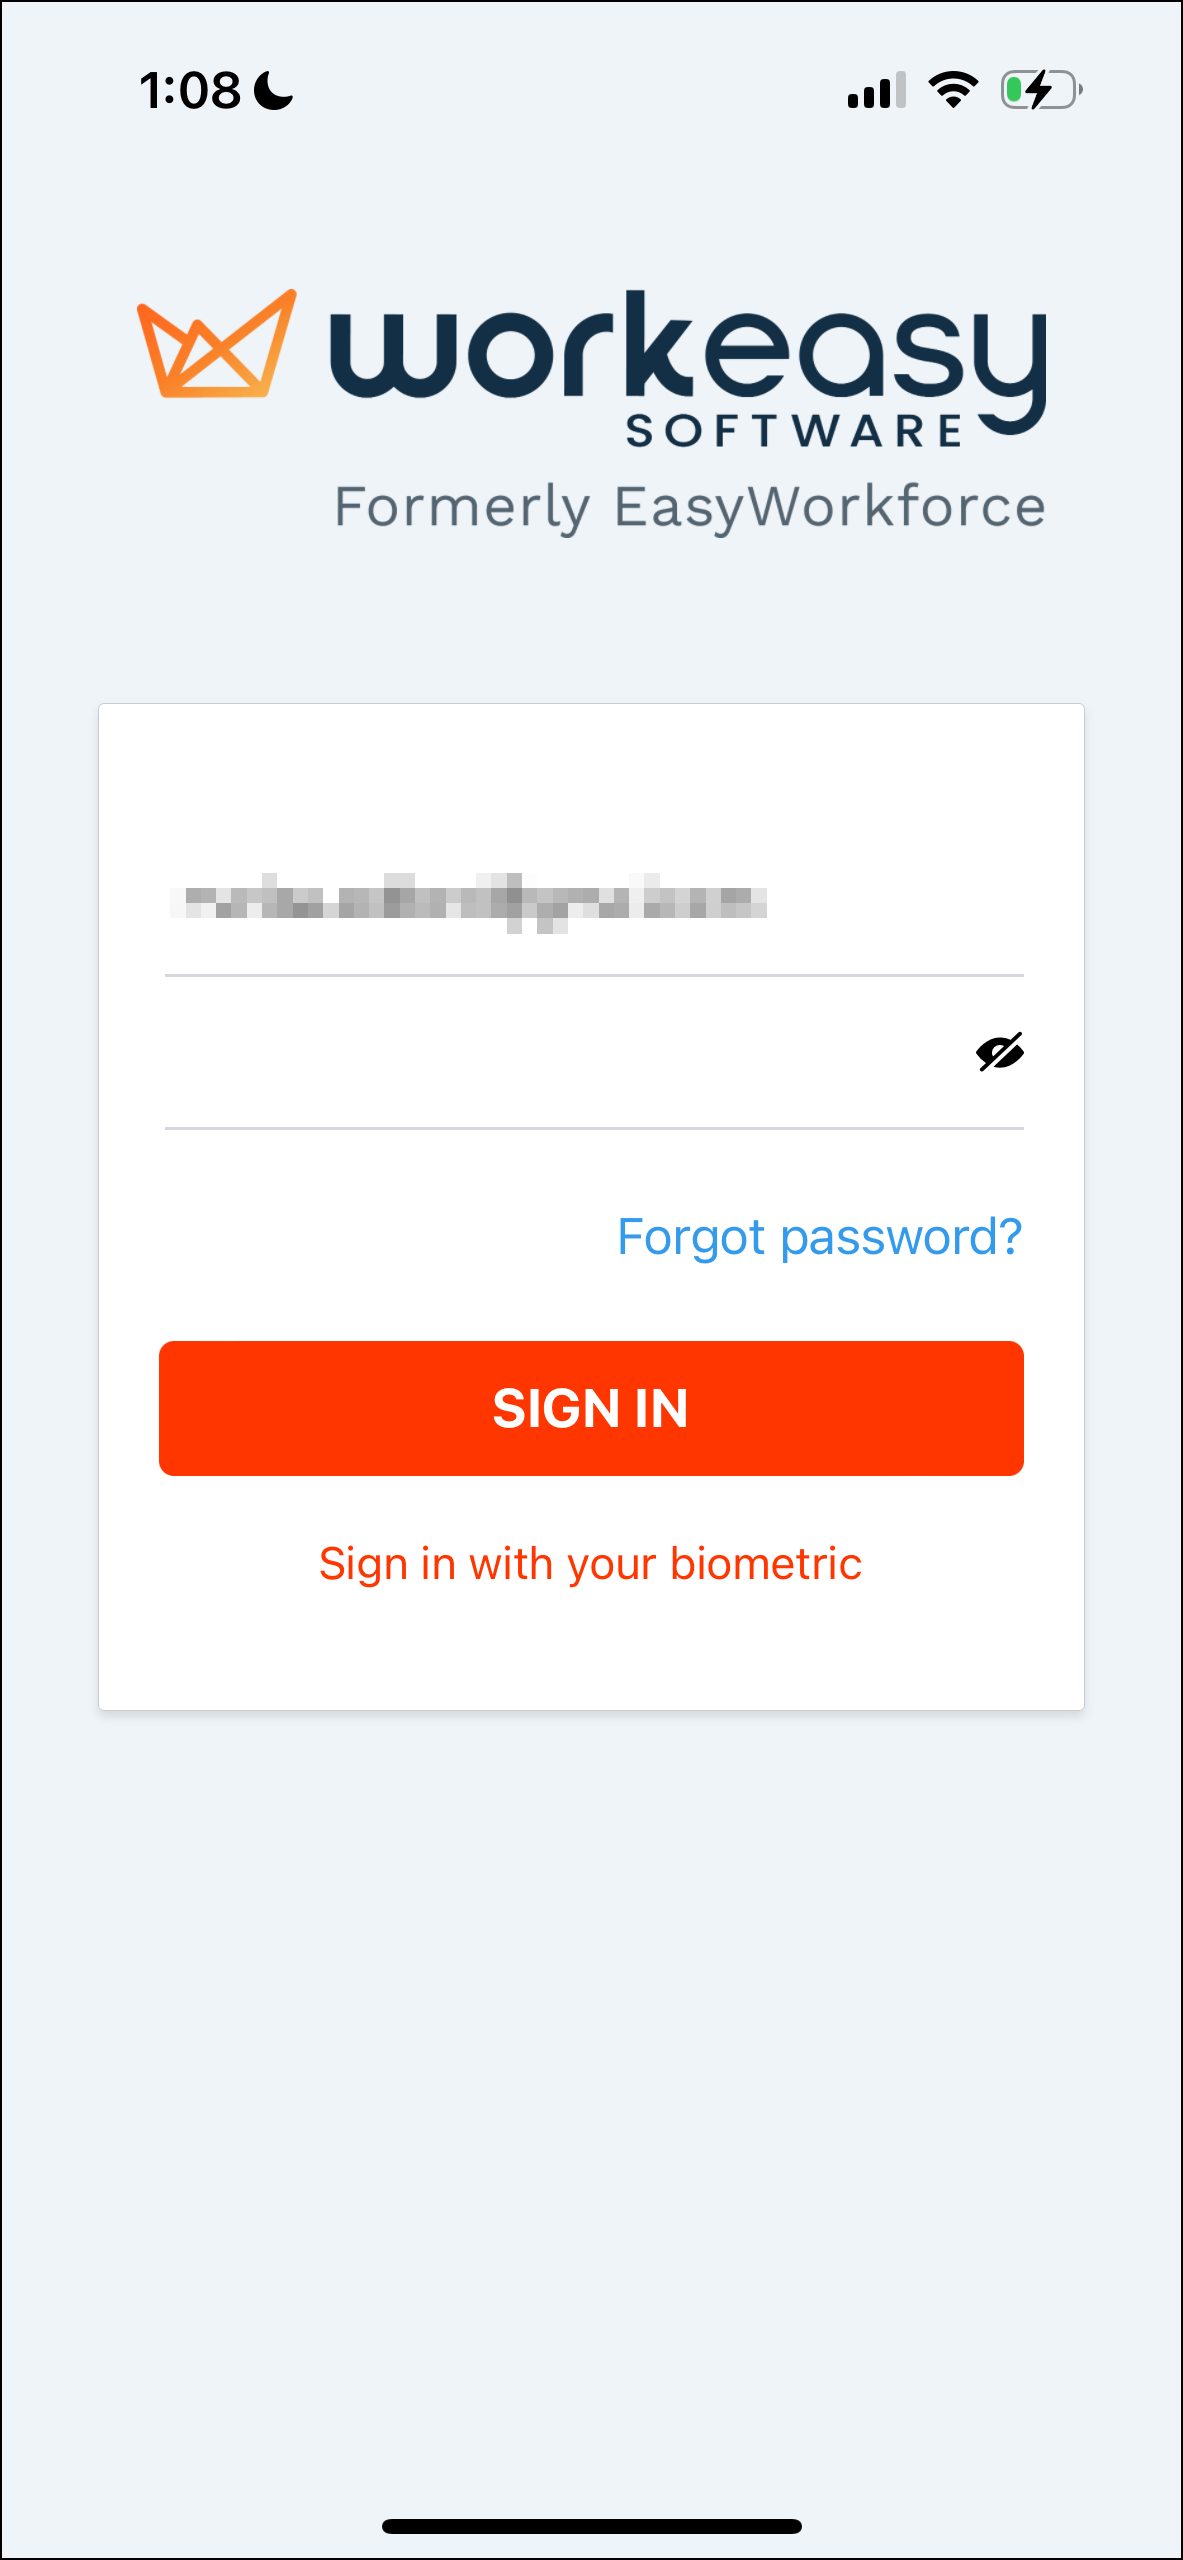Open the Forgot password? link
The width and height of the screenshot is (1183, 2560).
[x=819, y=1237]
